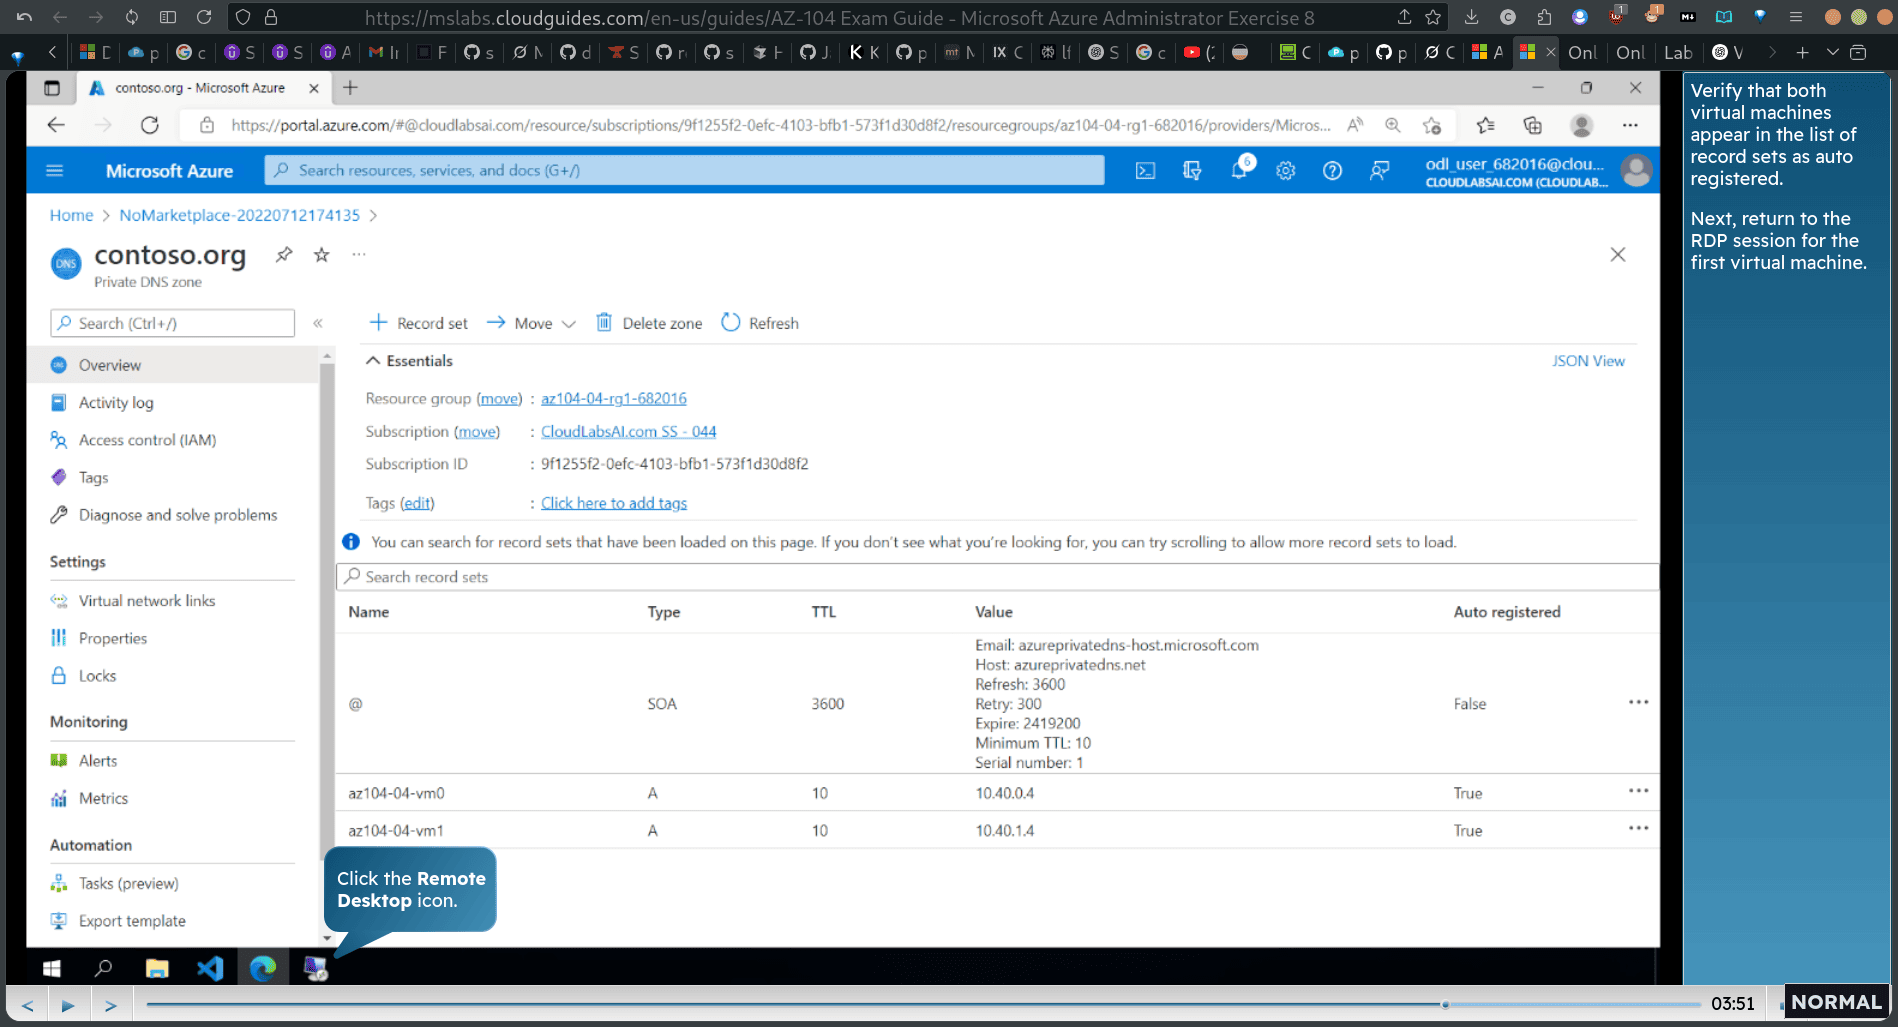Refresh the DNS zone records
The width and height of the screenshot is (1898, 1027).
(x=760, y=323)
